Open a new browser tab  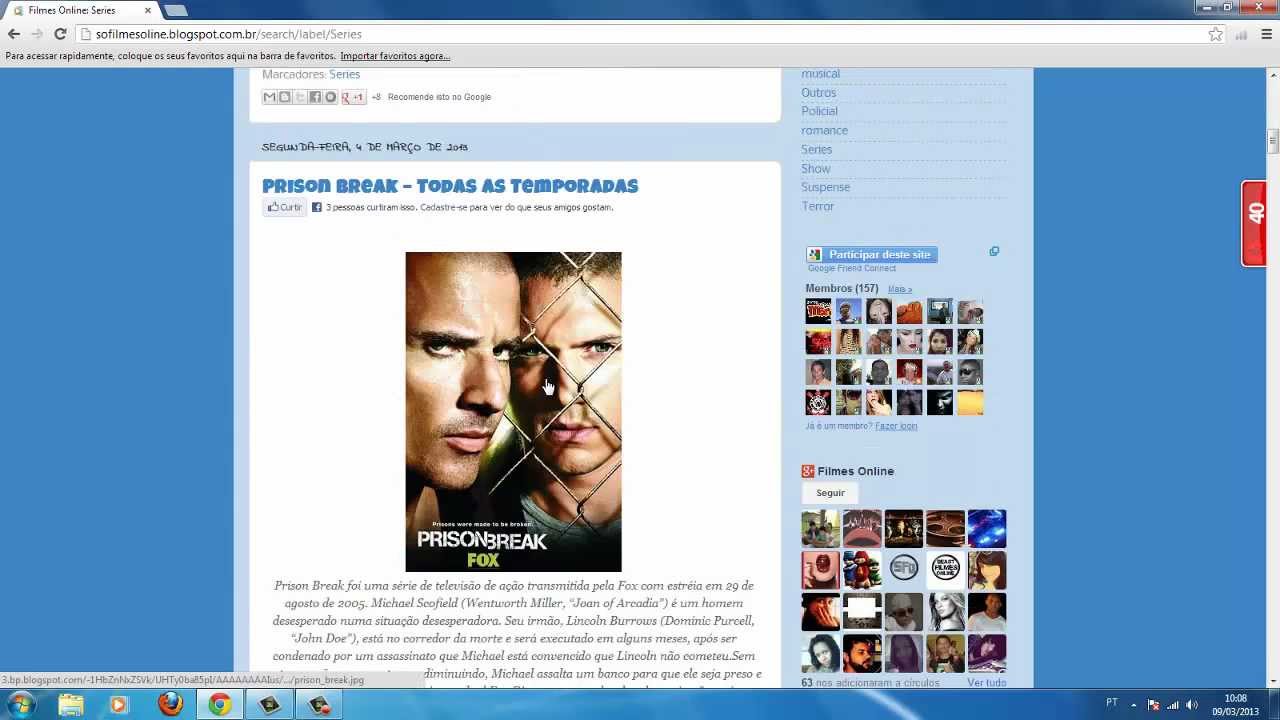coord(175,10)
